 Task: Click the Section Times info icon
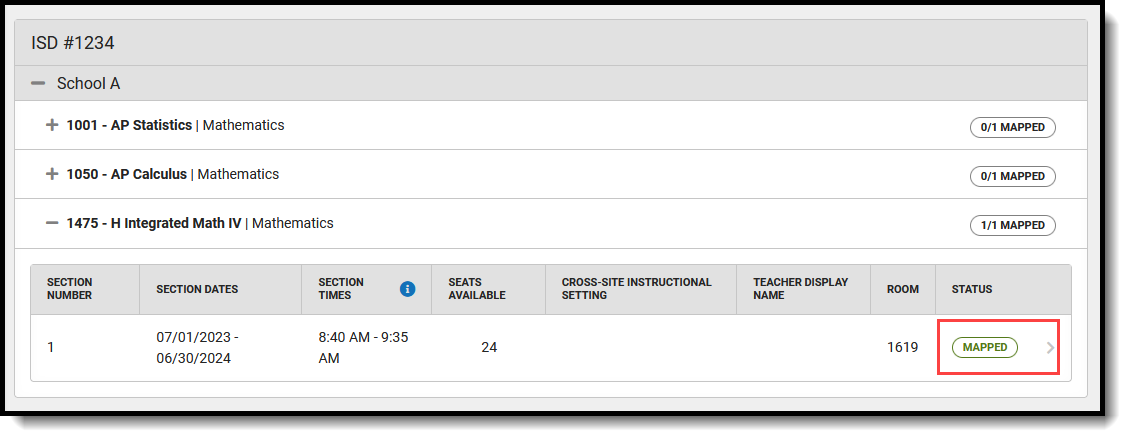[407, 289]
